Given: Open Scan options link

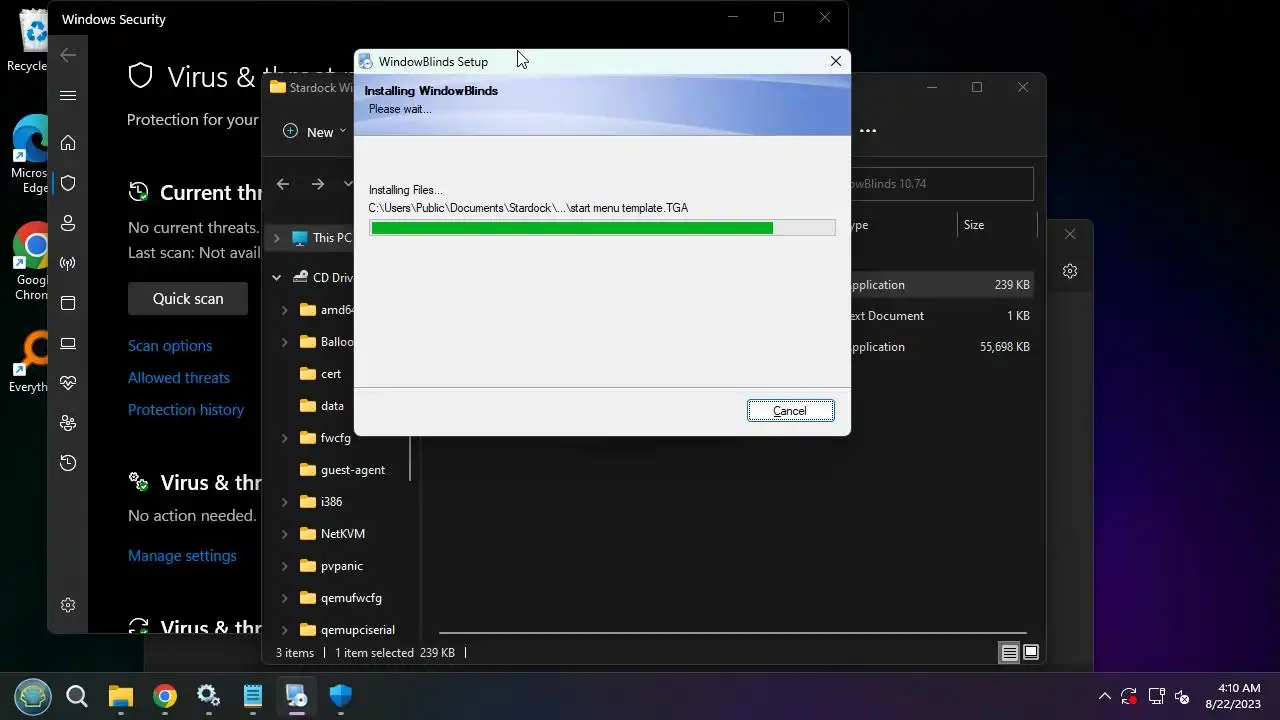Looking at the screenshot, I should point(170,346).
